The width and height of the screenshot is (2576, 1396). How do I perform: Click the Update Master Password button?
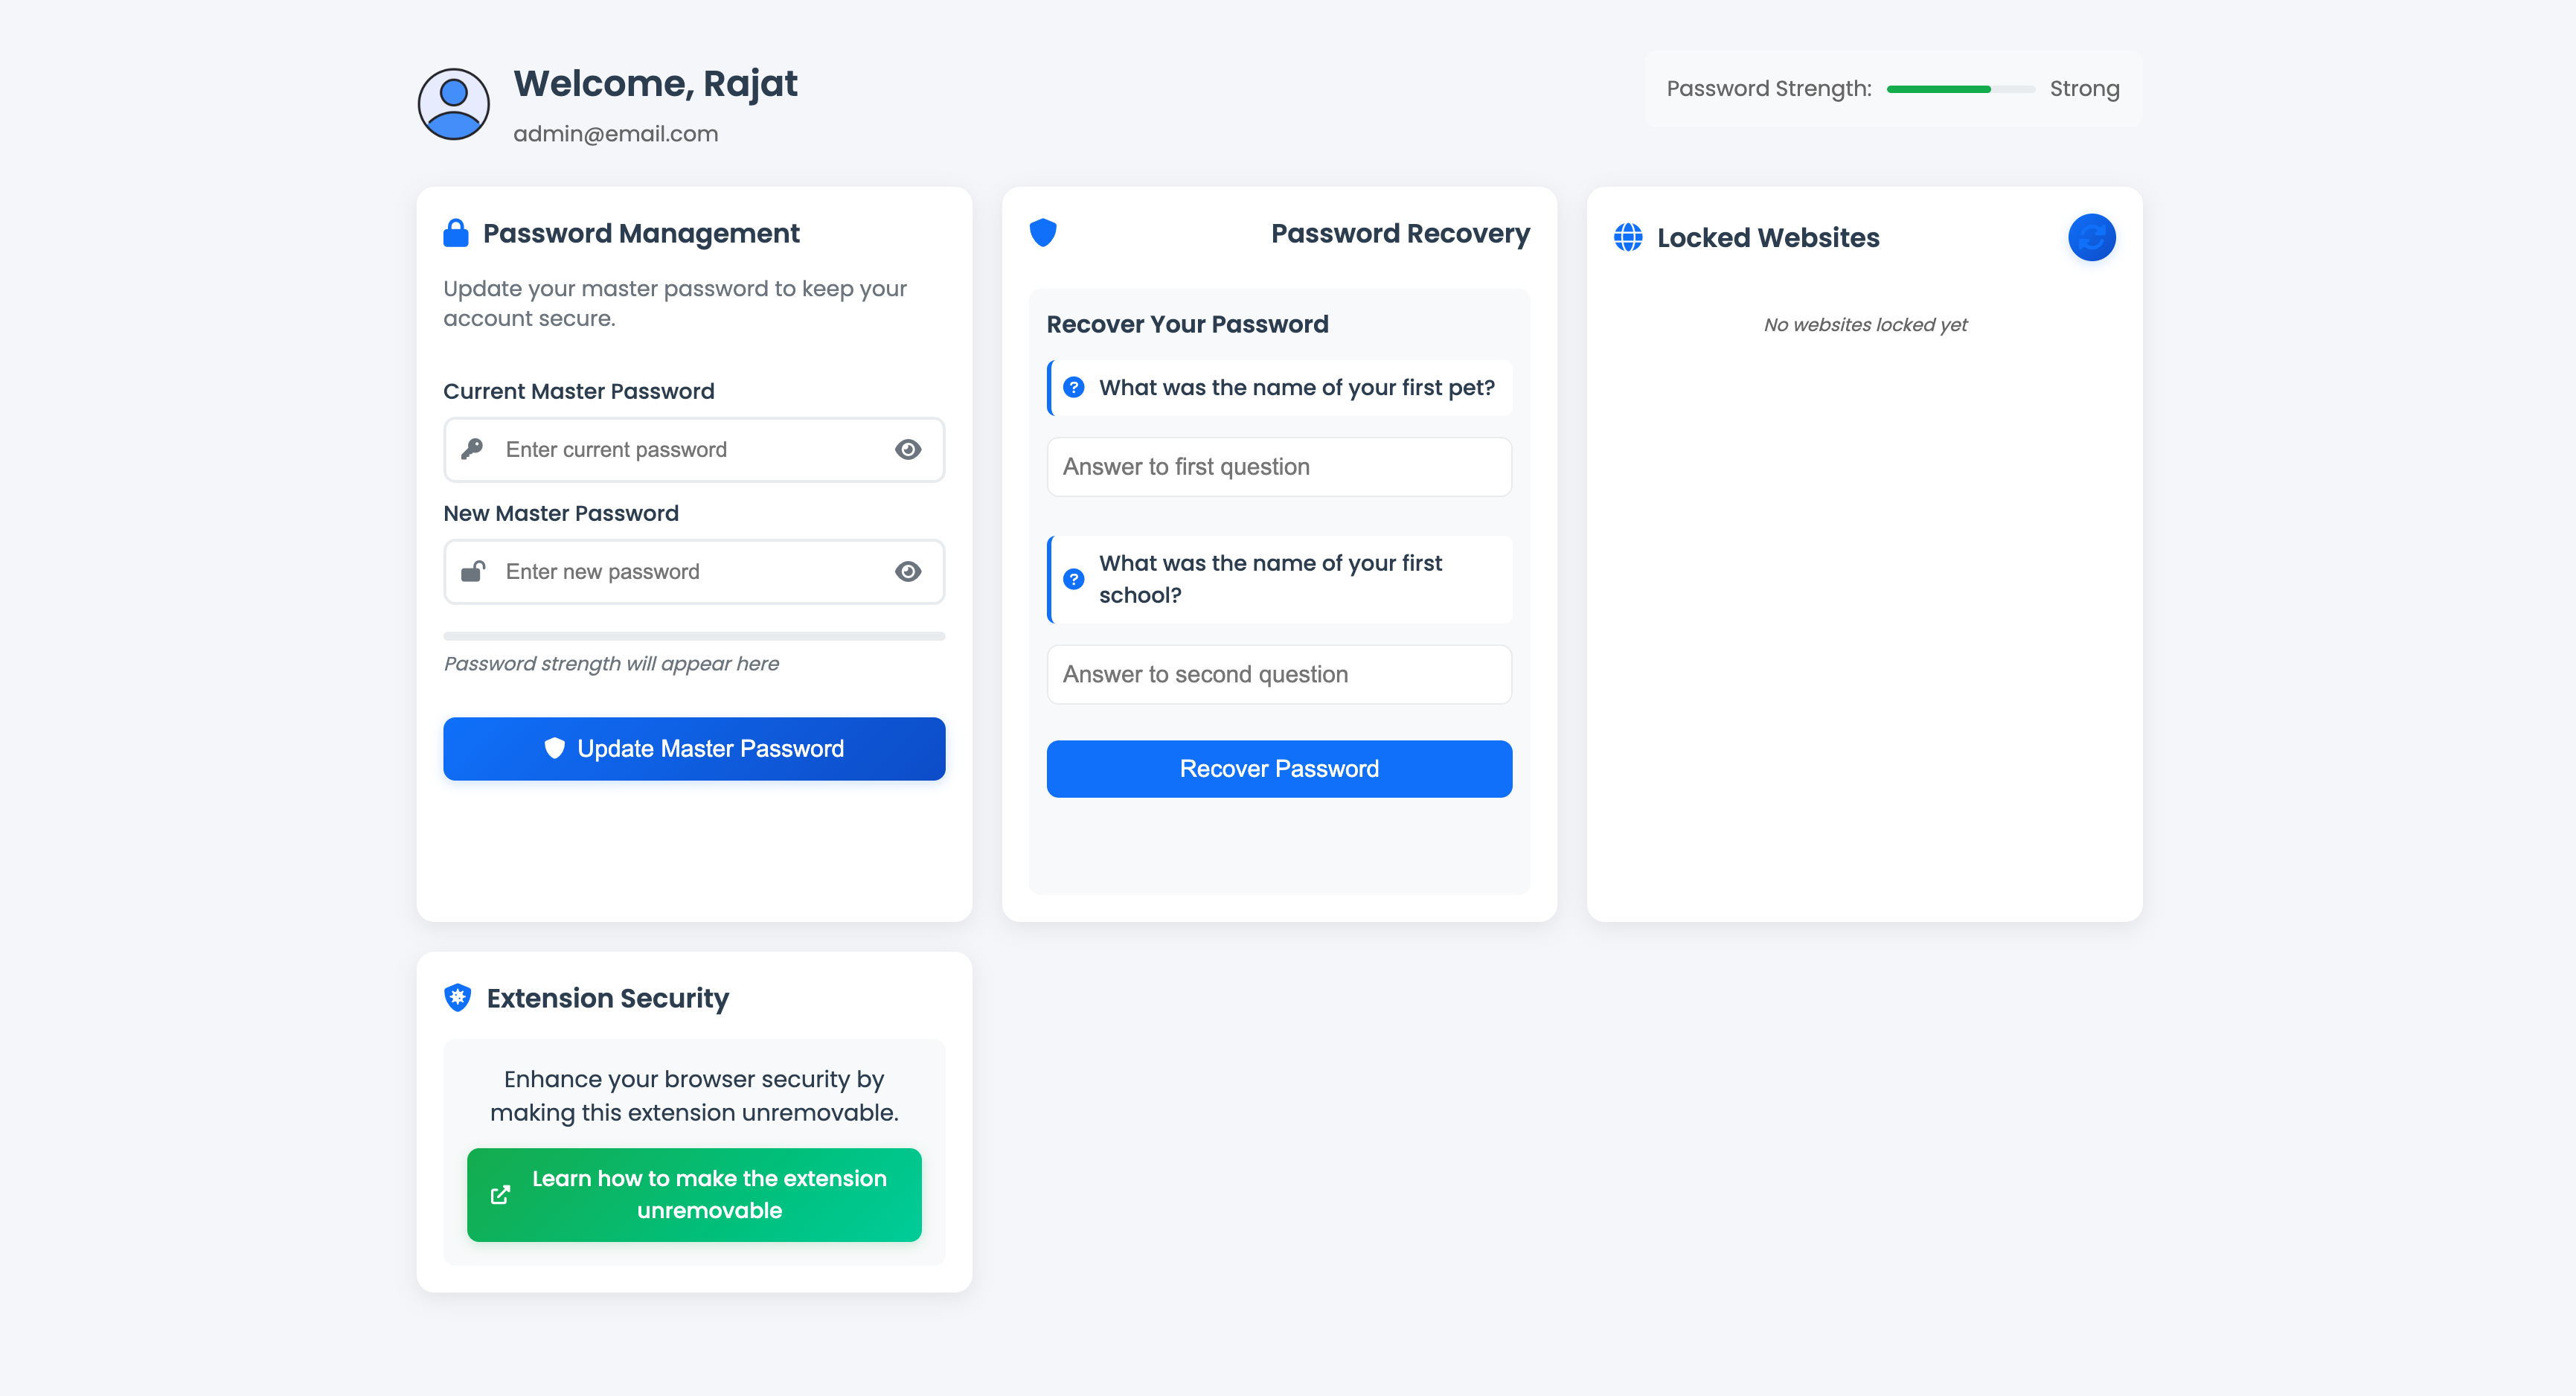pyautogui.click(x=694, y=748)
